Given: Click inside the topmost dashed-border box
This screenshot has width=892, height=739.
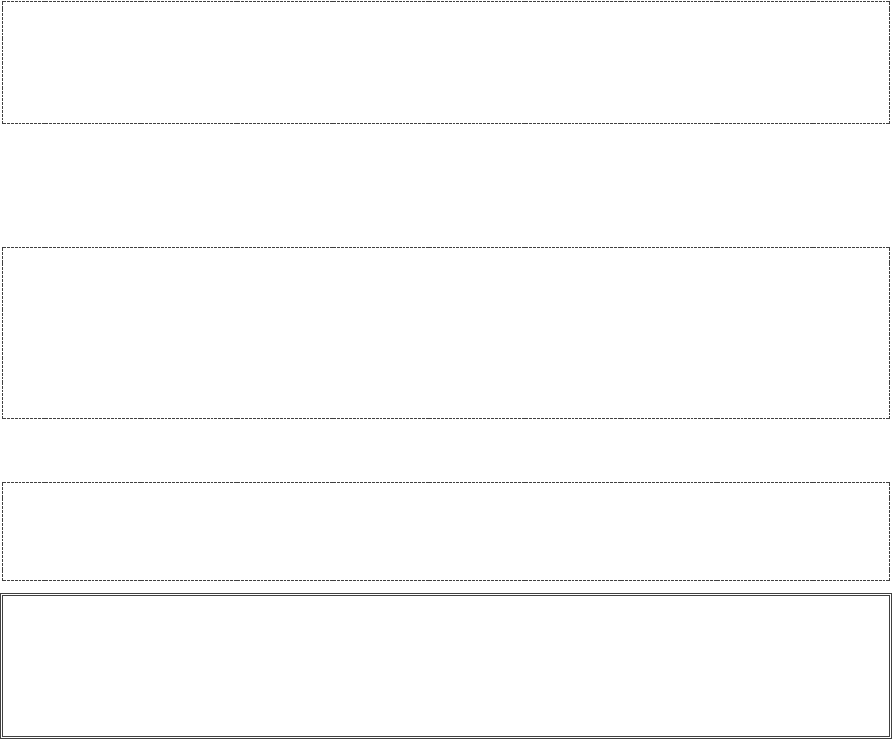Looking at the screenshot, I should (x=445, y=62).
